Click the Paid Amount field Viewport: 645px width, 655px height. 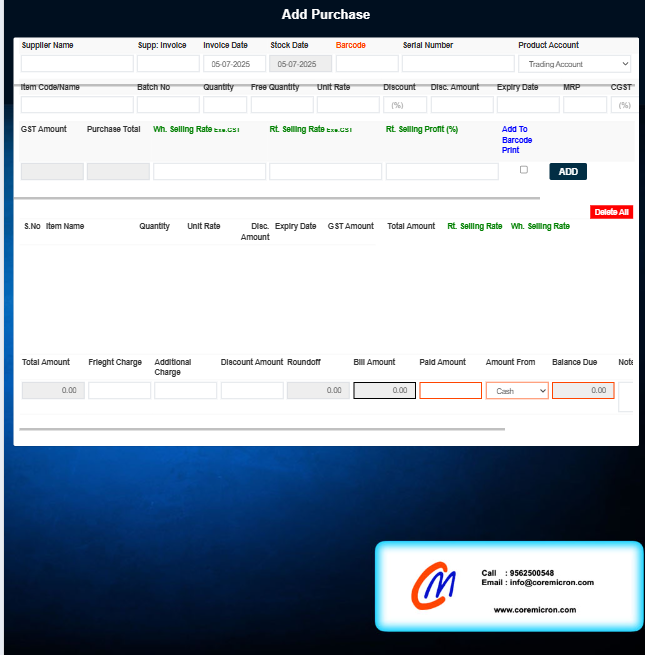(x=450, y=391)
